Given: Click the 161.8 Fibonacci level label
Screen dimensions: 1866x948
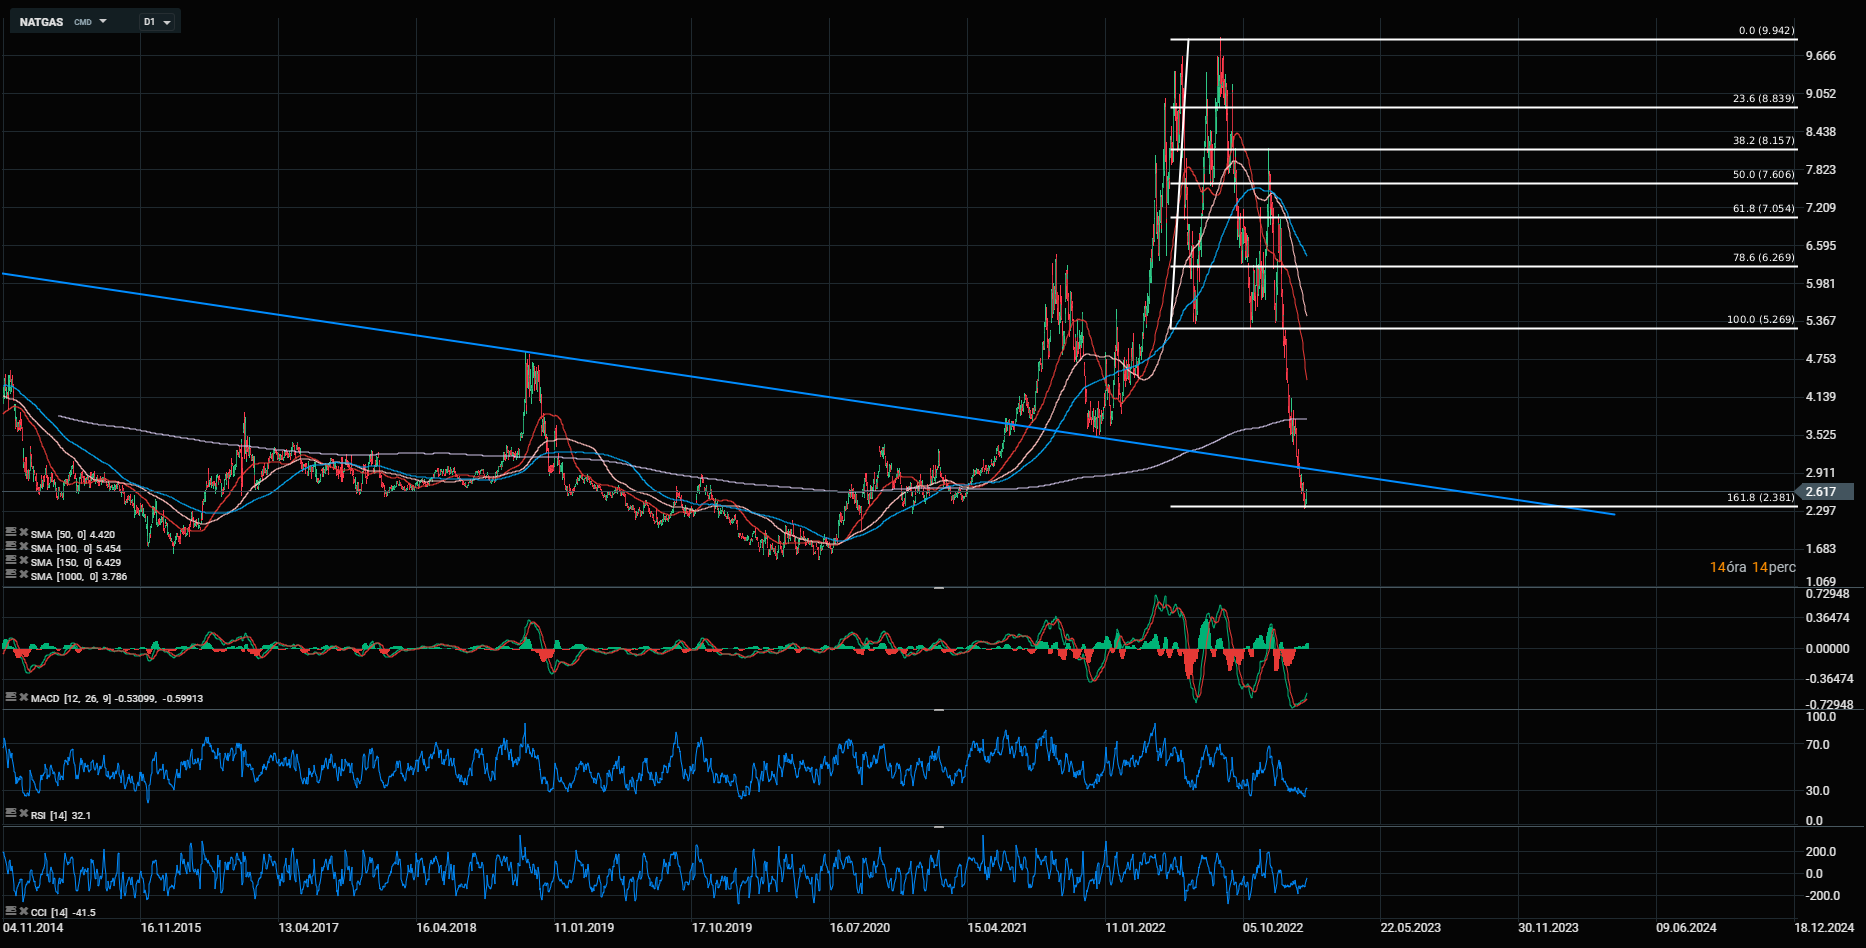Looking at the screenshot, I should click(x=1761, y=497).
